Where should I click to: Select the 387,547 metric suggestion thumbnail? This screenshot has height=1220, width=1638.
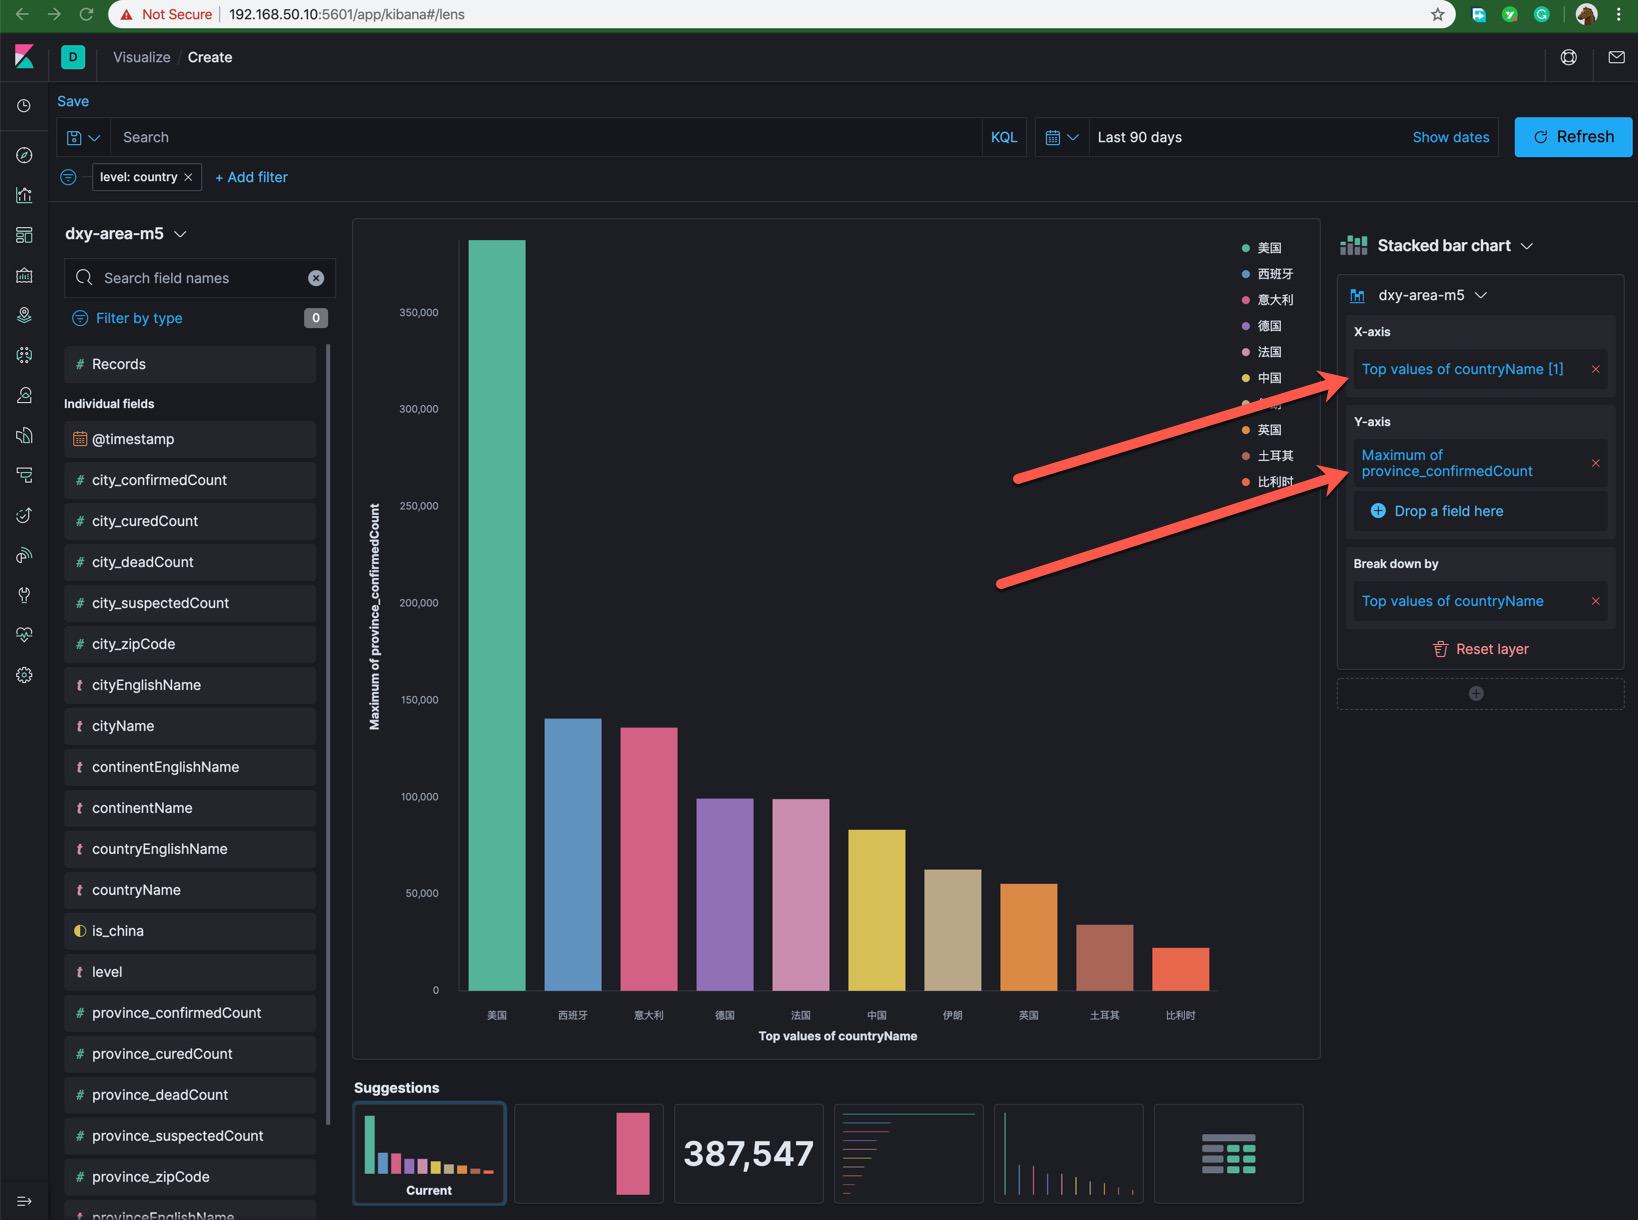(748, 1153)
